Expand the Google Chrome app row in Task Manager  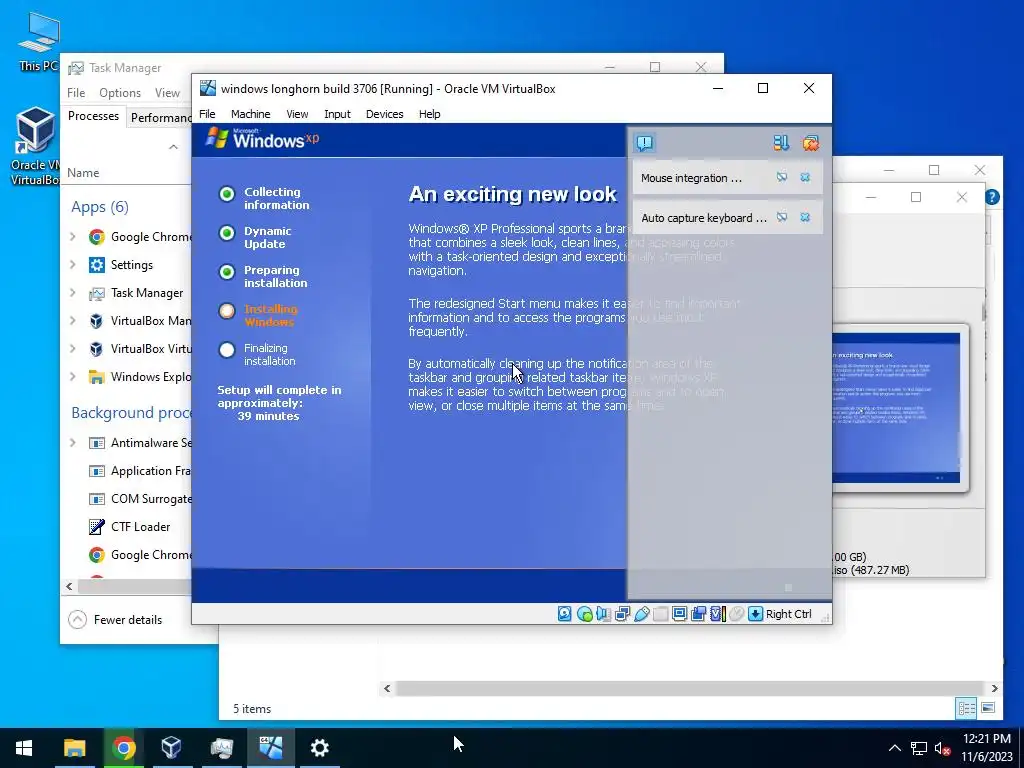(72, 236)
